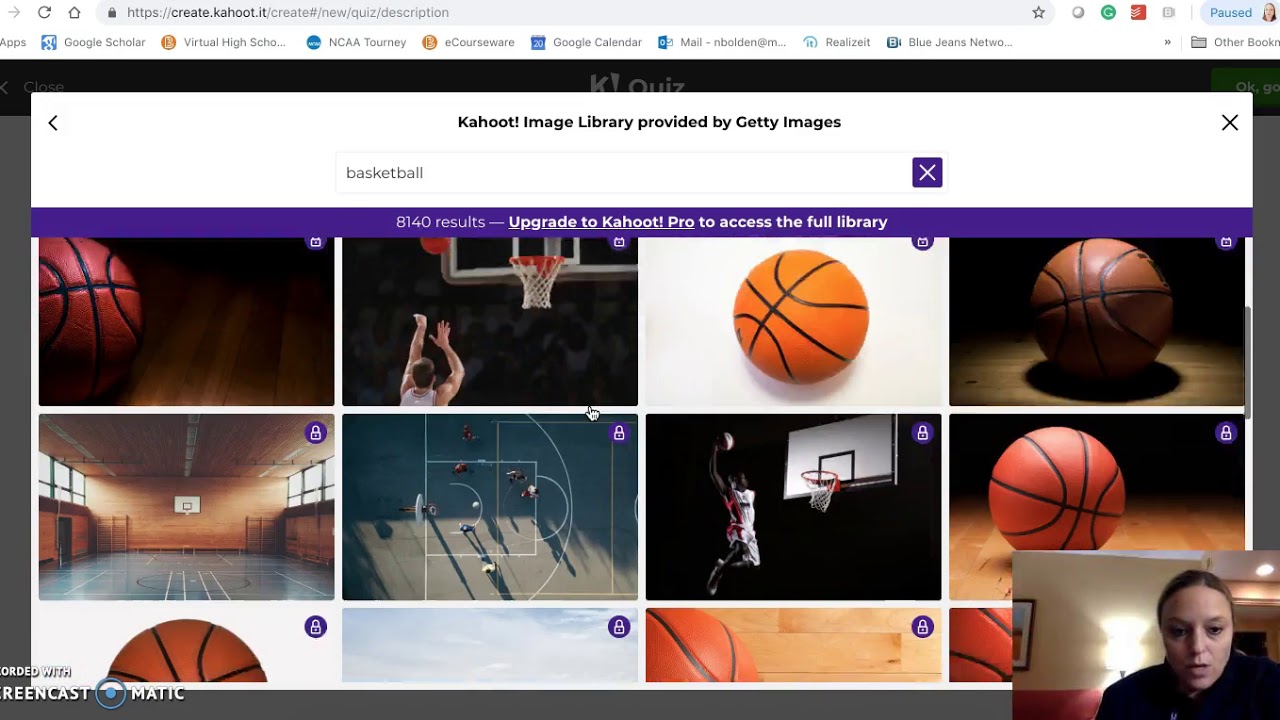Open the Google Calendar bookmark

pyautogui.click(x=586, y=42)
